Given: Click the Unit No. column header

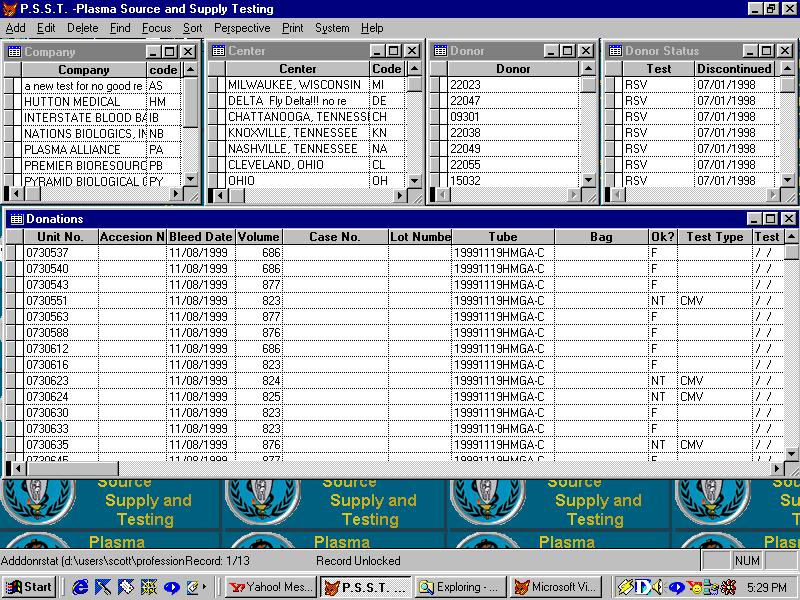Looking at the screenshot, I should [60, 237].
